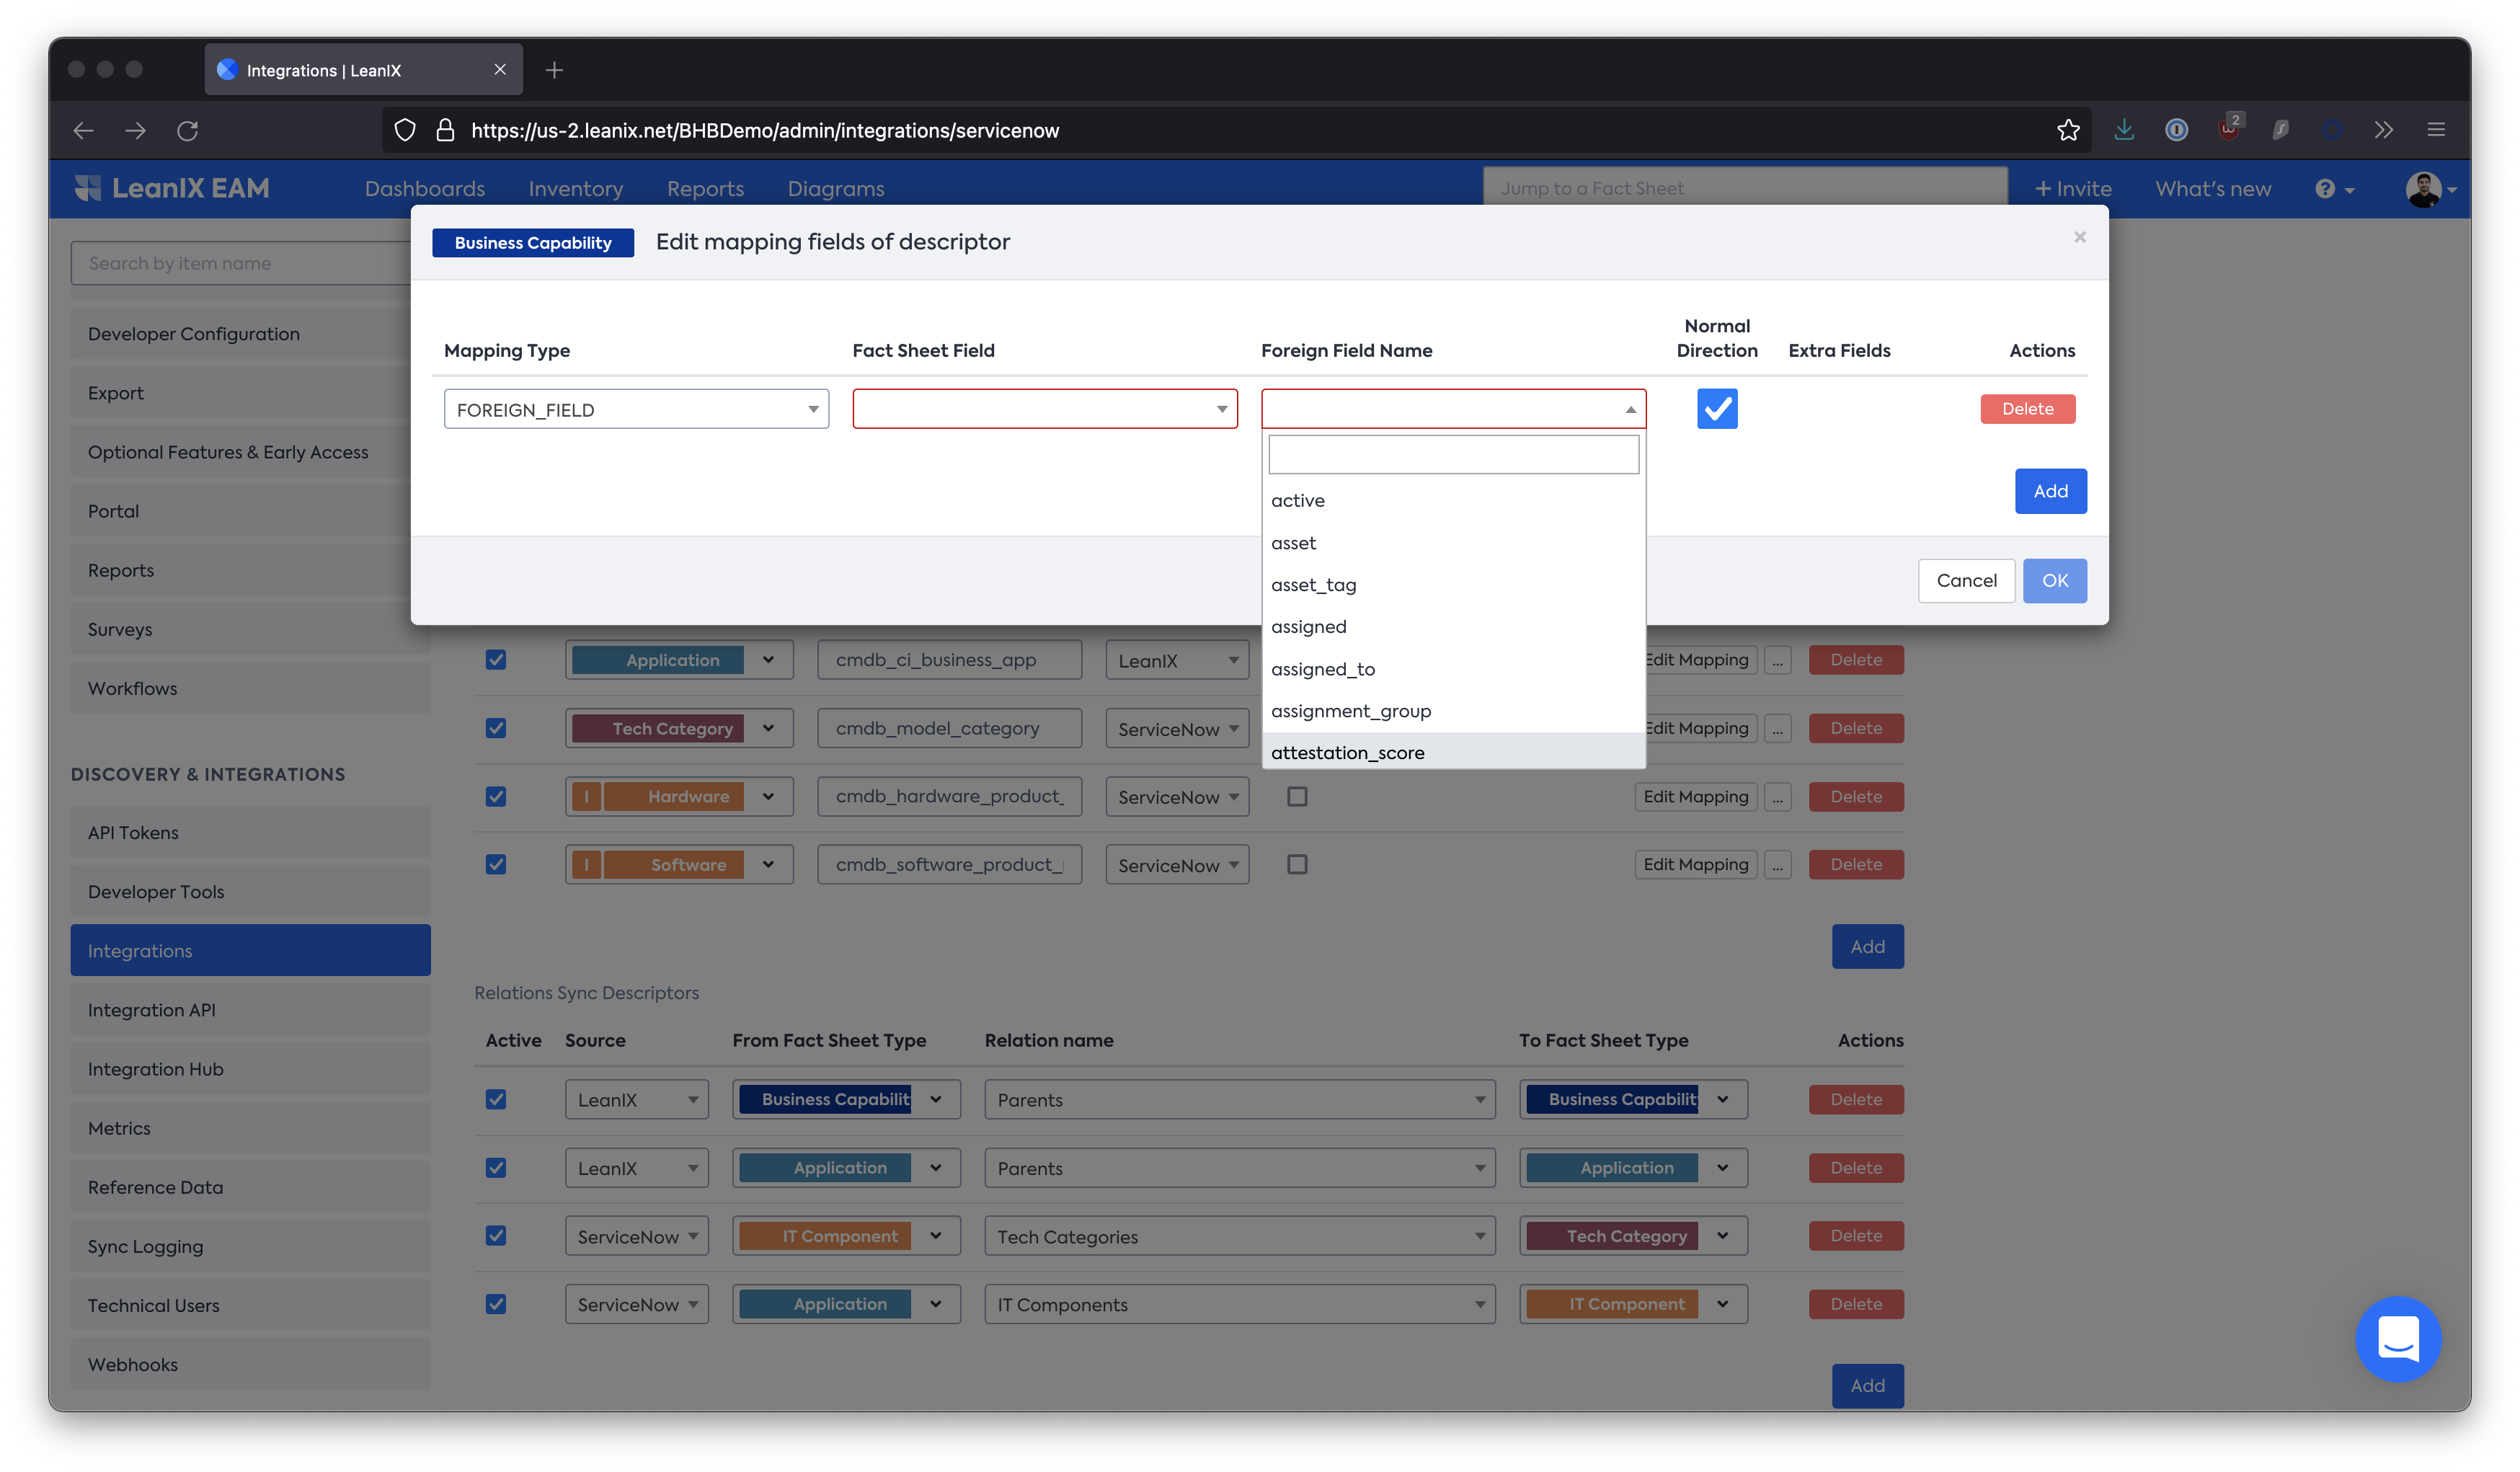Screen dimensions: 2520x1472
Task: Open the Firefox hamburger menu icon
Action: [2436, 130]
